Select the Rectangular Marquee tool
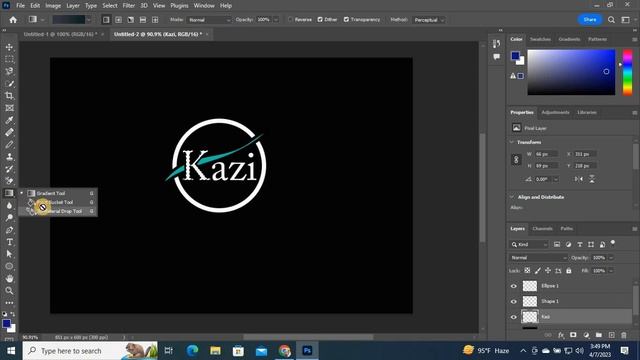Viewport: 640px width, 360px height. [9, 60]
